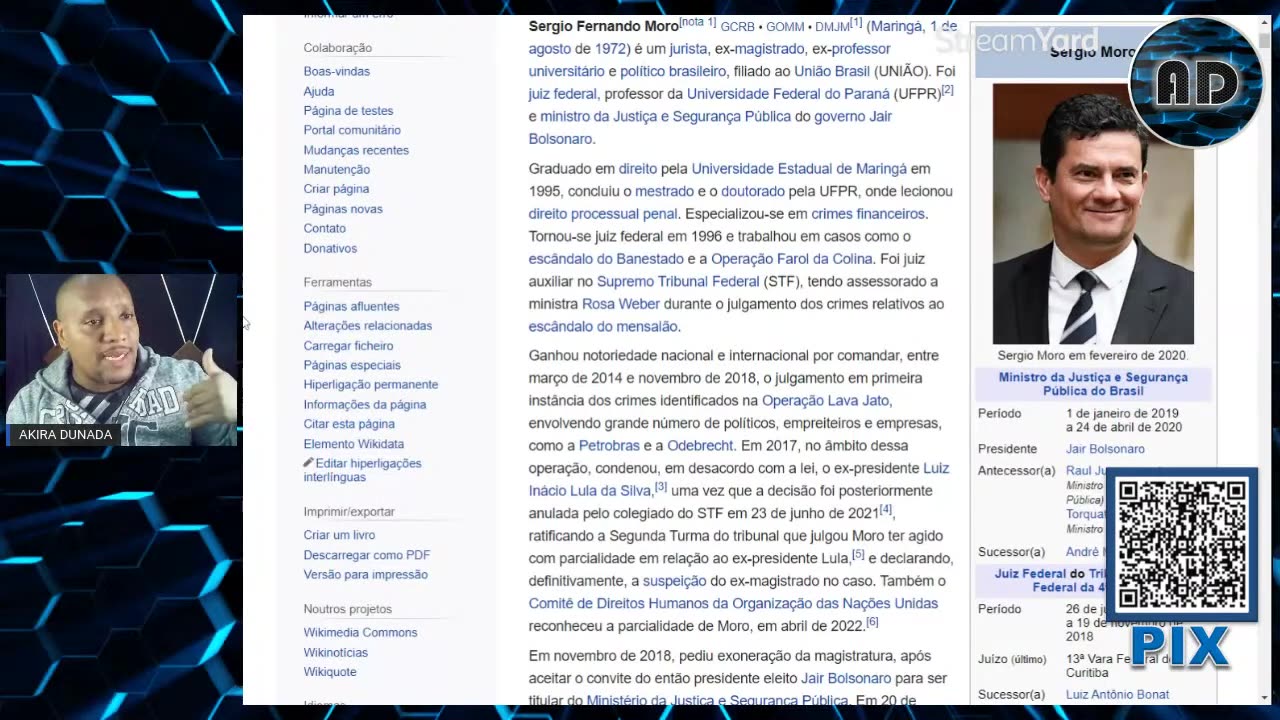Click Citar esta página
Image resolution: width=1280 pixels, height=720 pixels.
349,424
